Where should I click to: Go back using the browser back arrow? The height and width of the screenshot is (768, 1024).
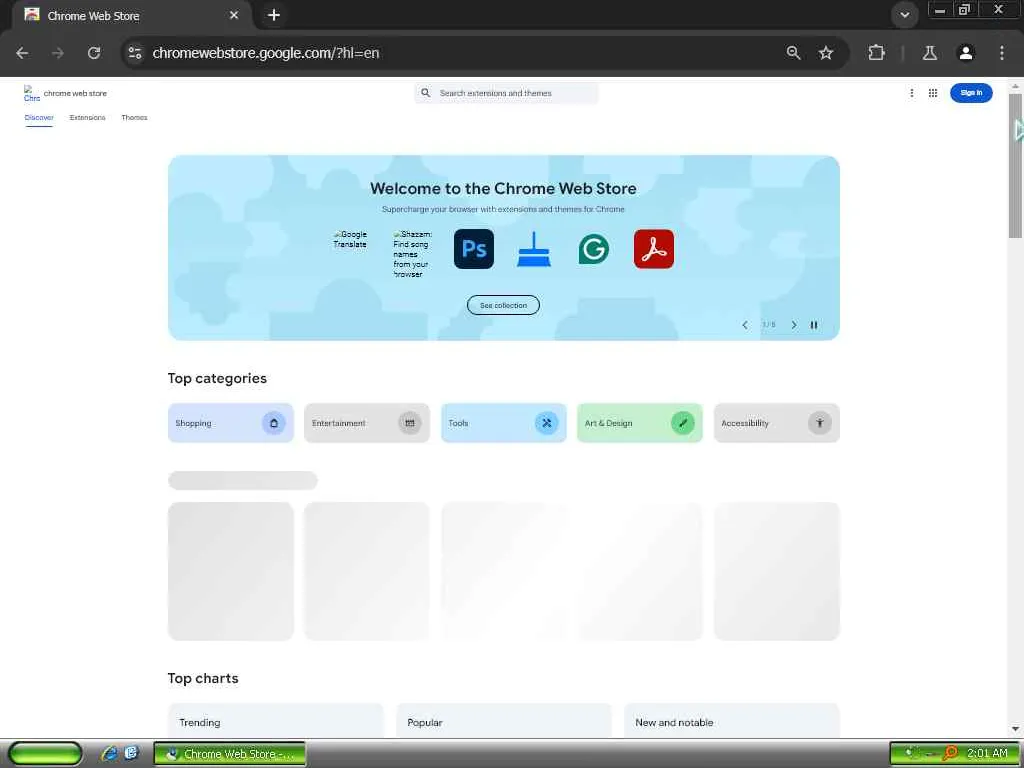point(22,53)
